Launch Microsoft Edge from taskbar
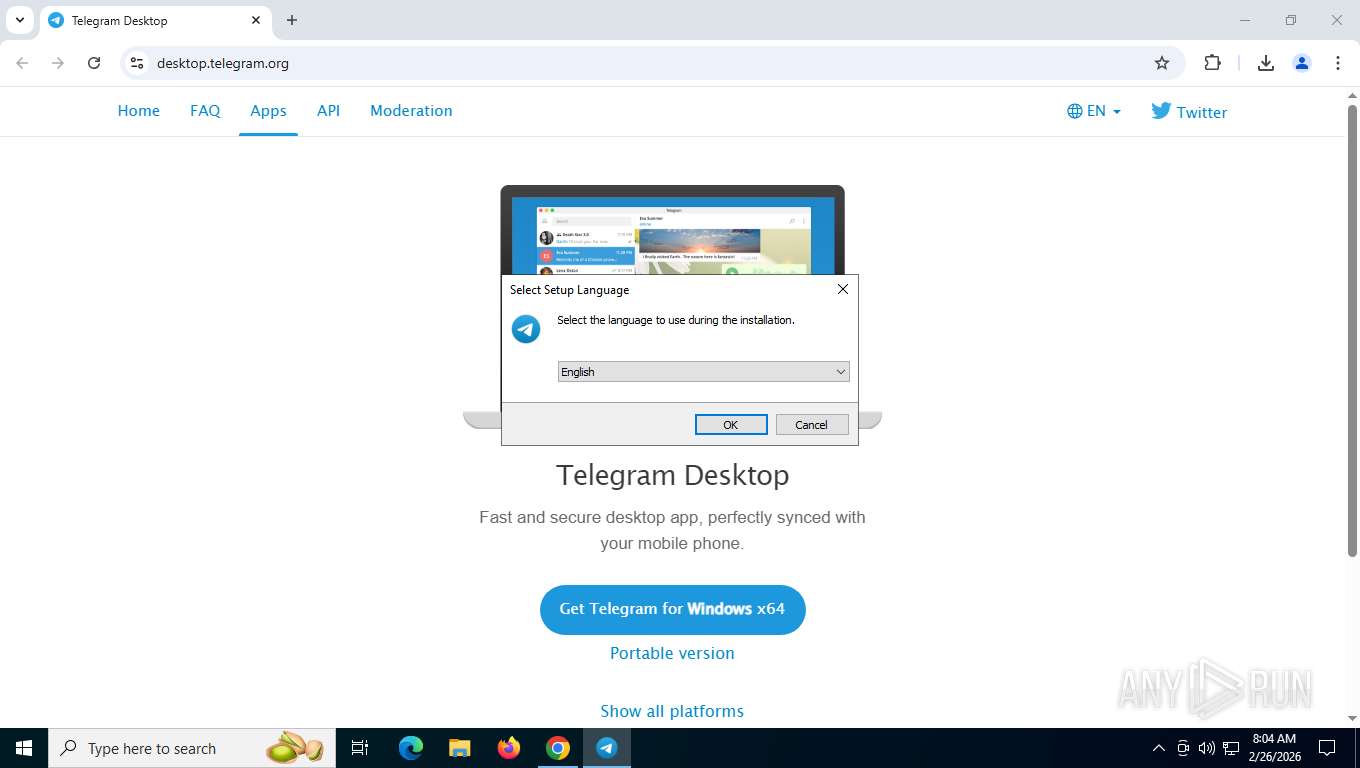Screen dimensions: 1360x768 411,748
